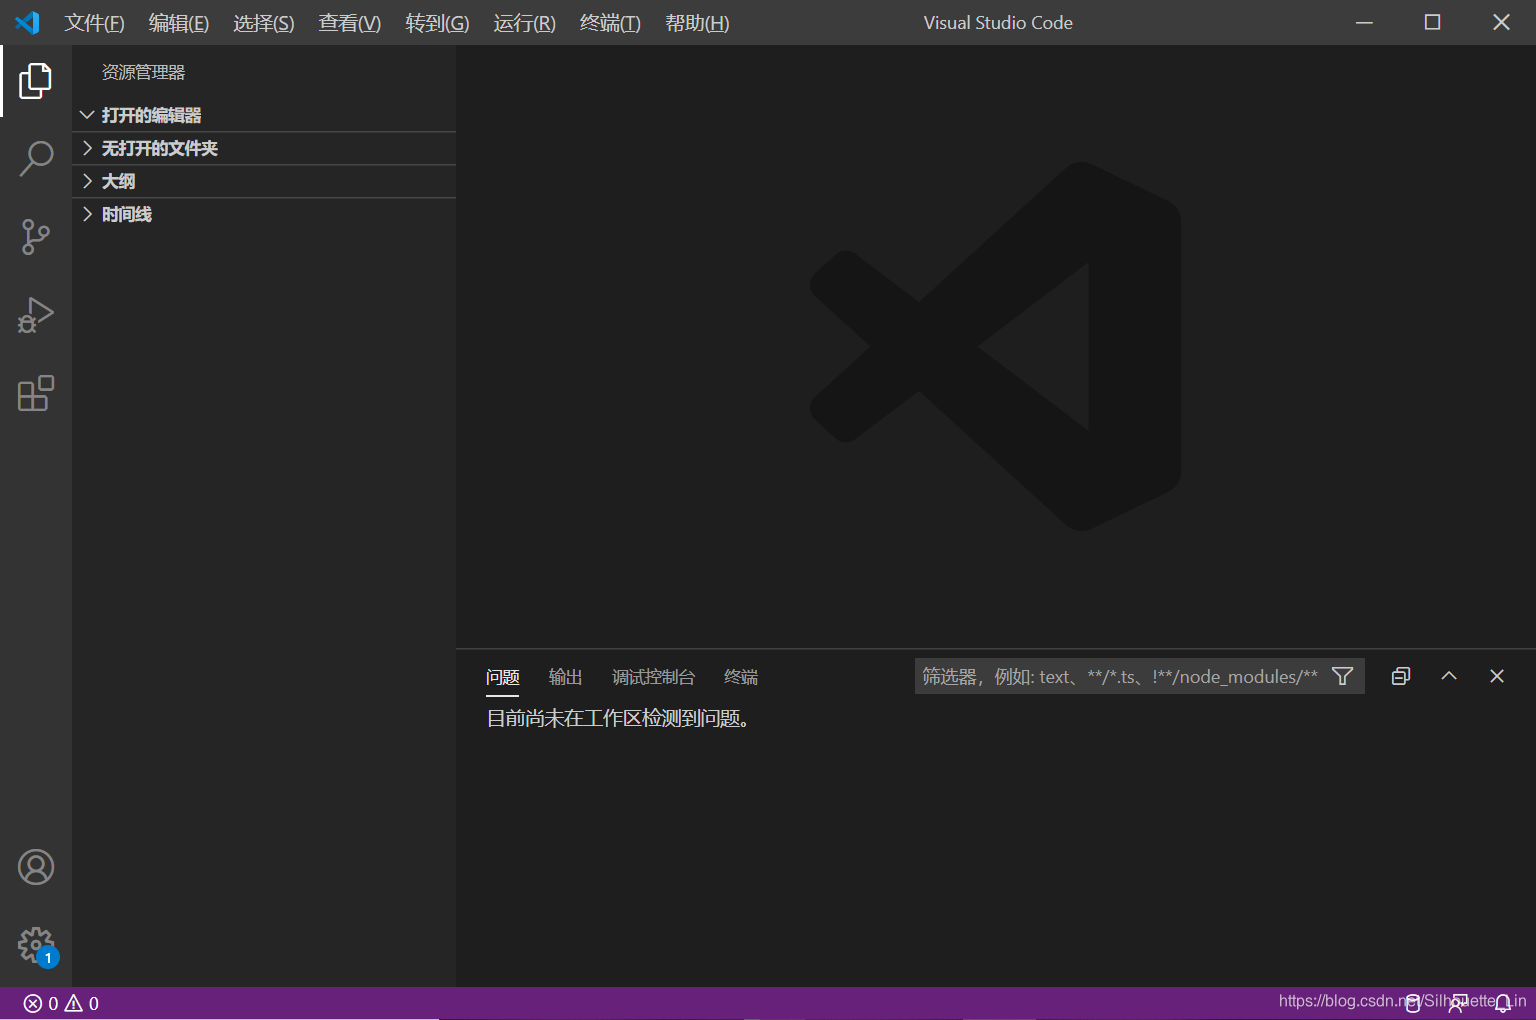The width and height of the screenshot is (1536, 1020).
Task: Click the feedback icon in status bar
Action: click(1457, 1003)
